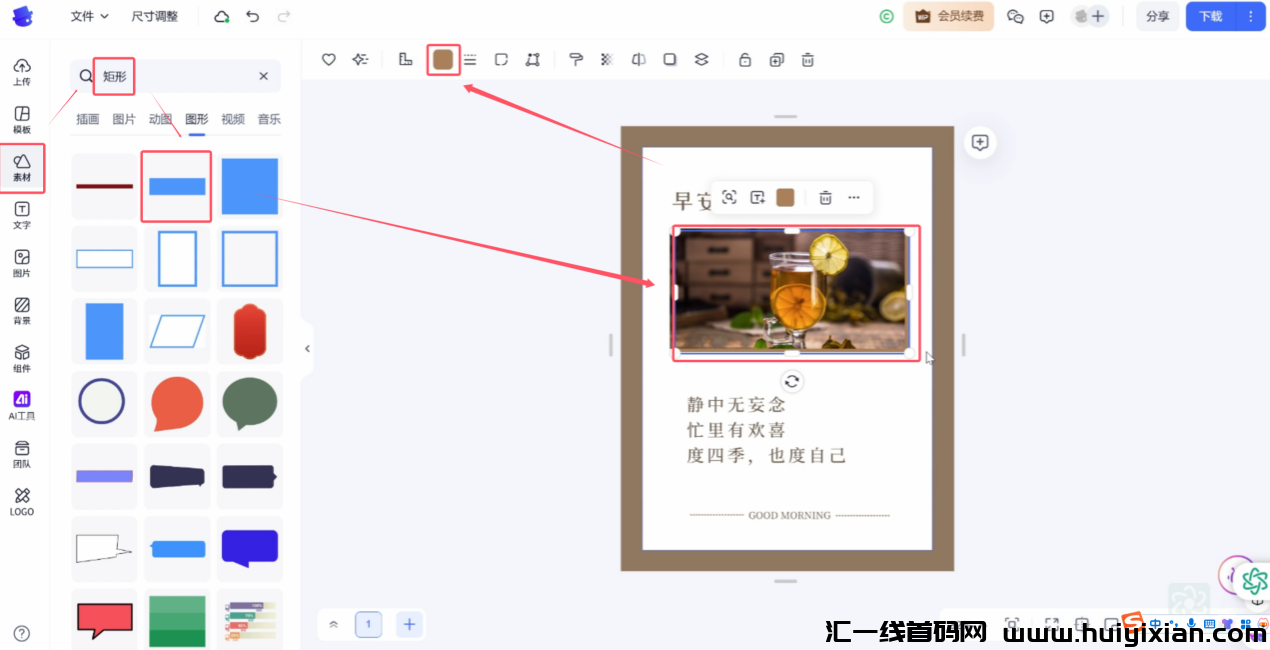Open the brown fill color swatch in toolbar

coord(443,59)
